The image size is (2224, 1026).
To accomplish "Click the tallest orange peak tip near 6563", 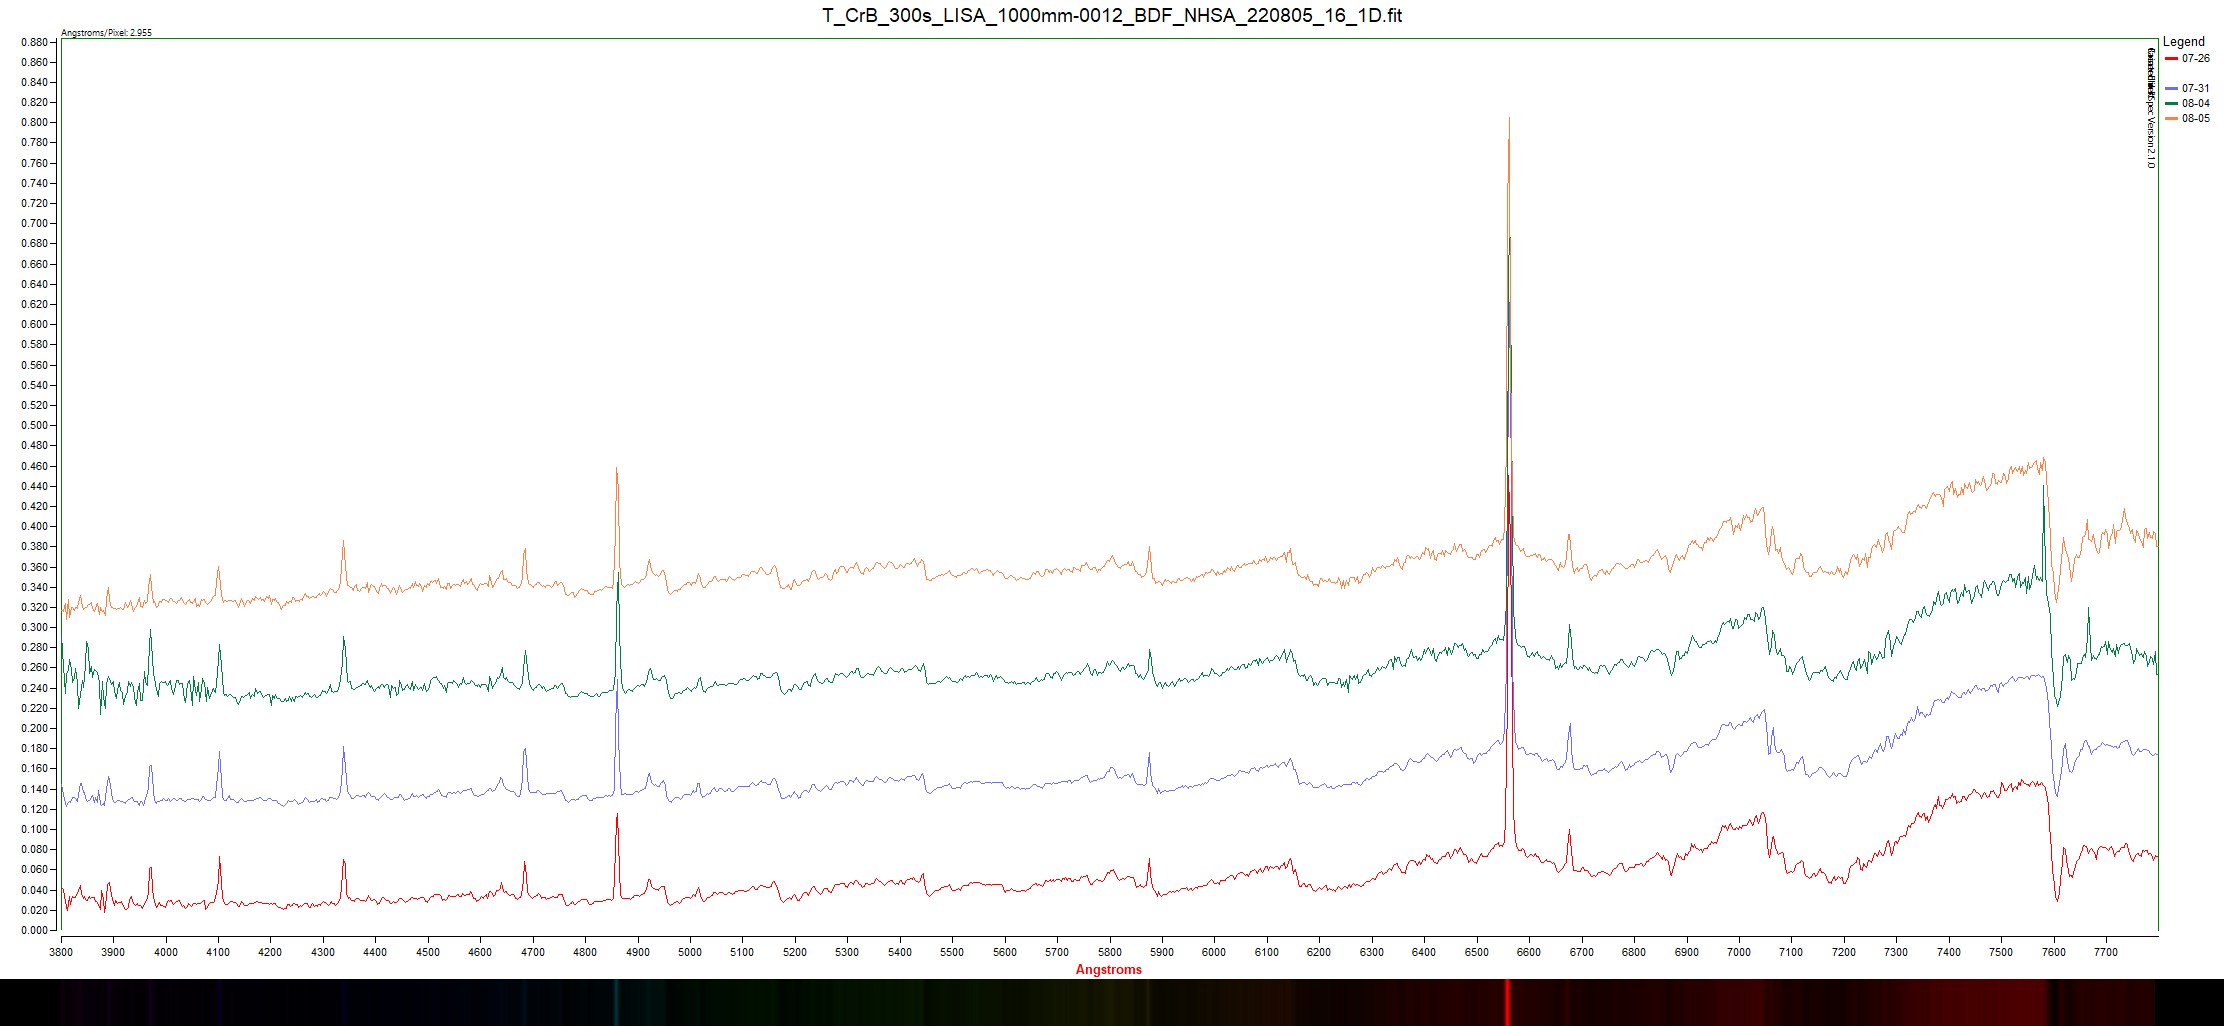I will tap(1509, 119).
